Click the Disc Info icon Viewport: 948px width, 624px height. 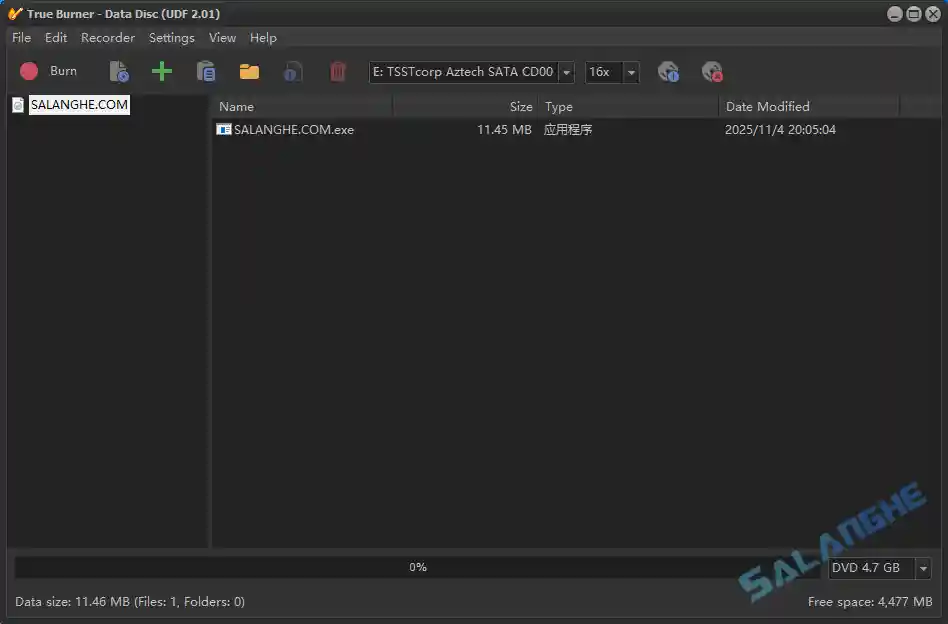pos(668,71)
